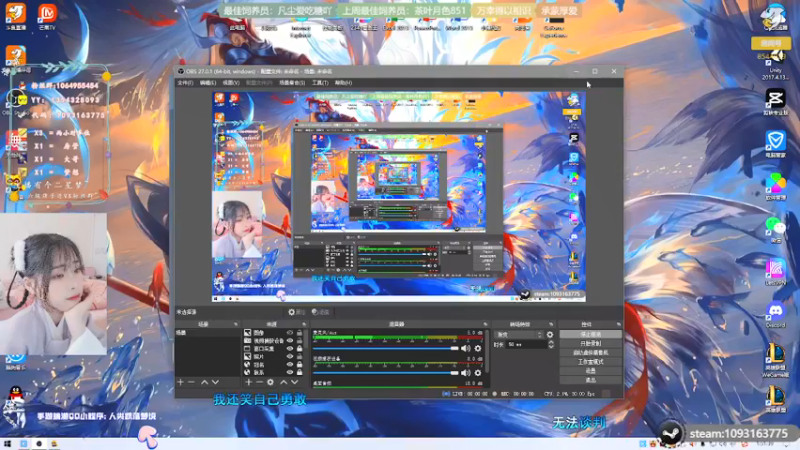
Task: Add a new source with plus icon
Action: [x=248, y=382]
